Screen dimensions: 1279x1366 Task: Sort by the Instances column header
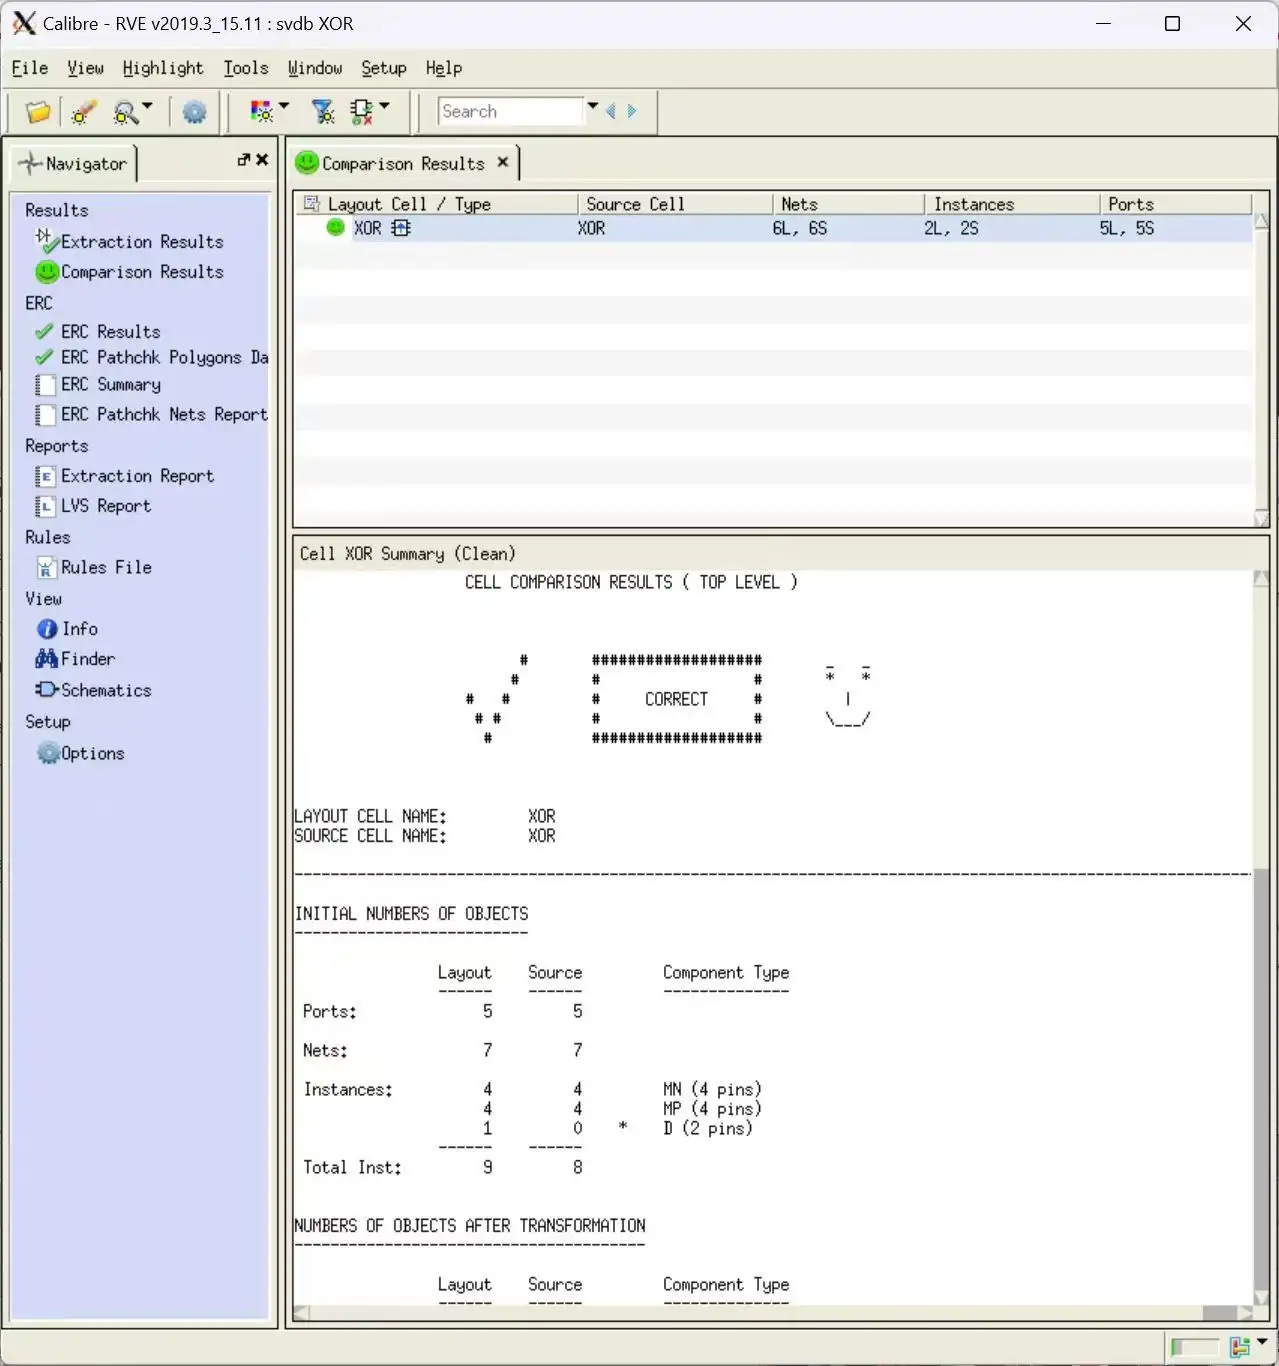(x=1011, y=203)
